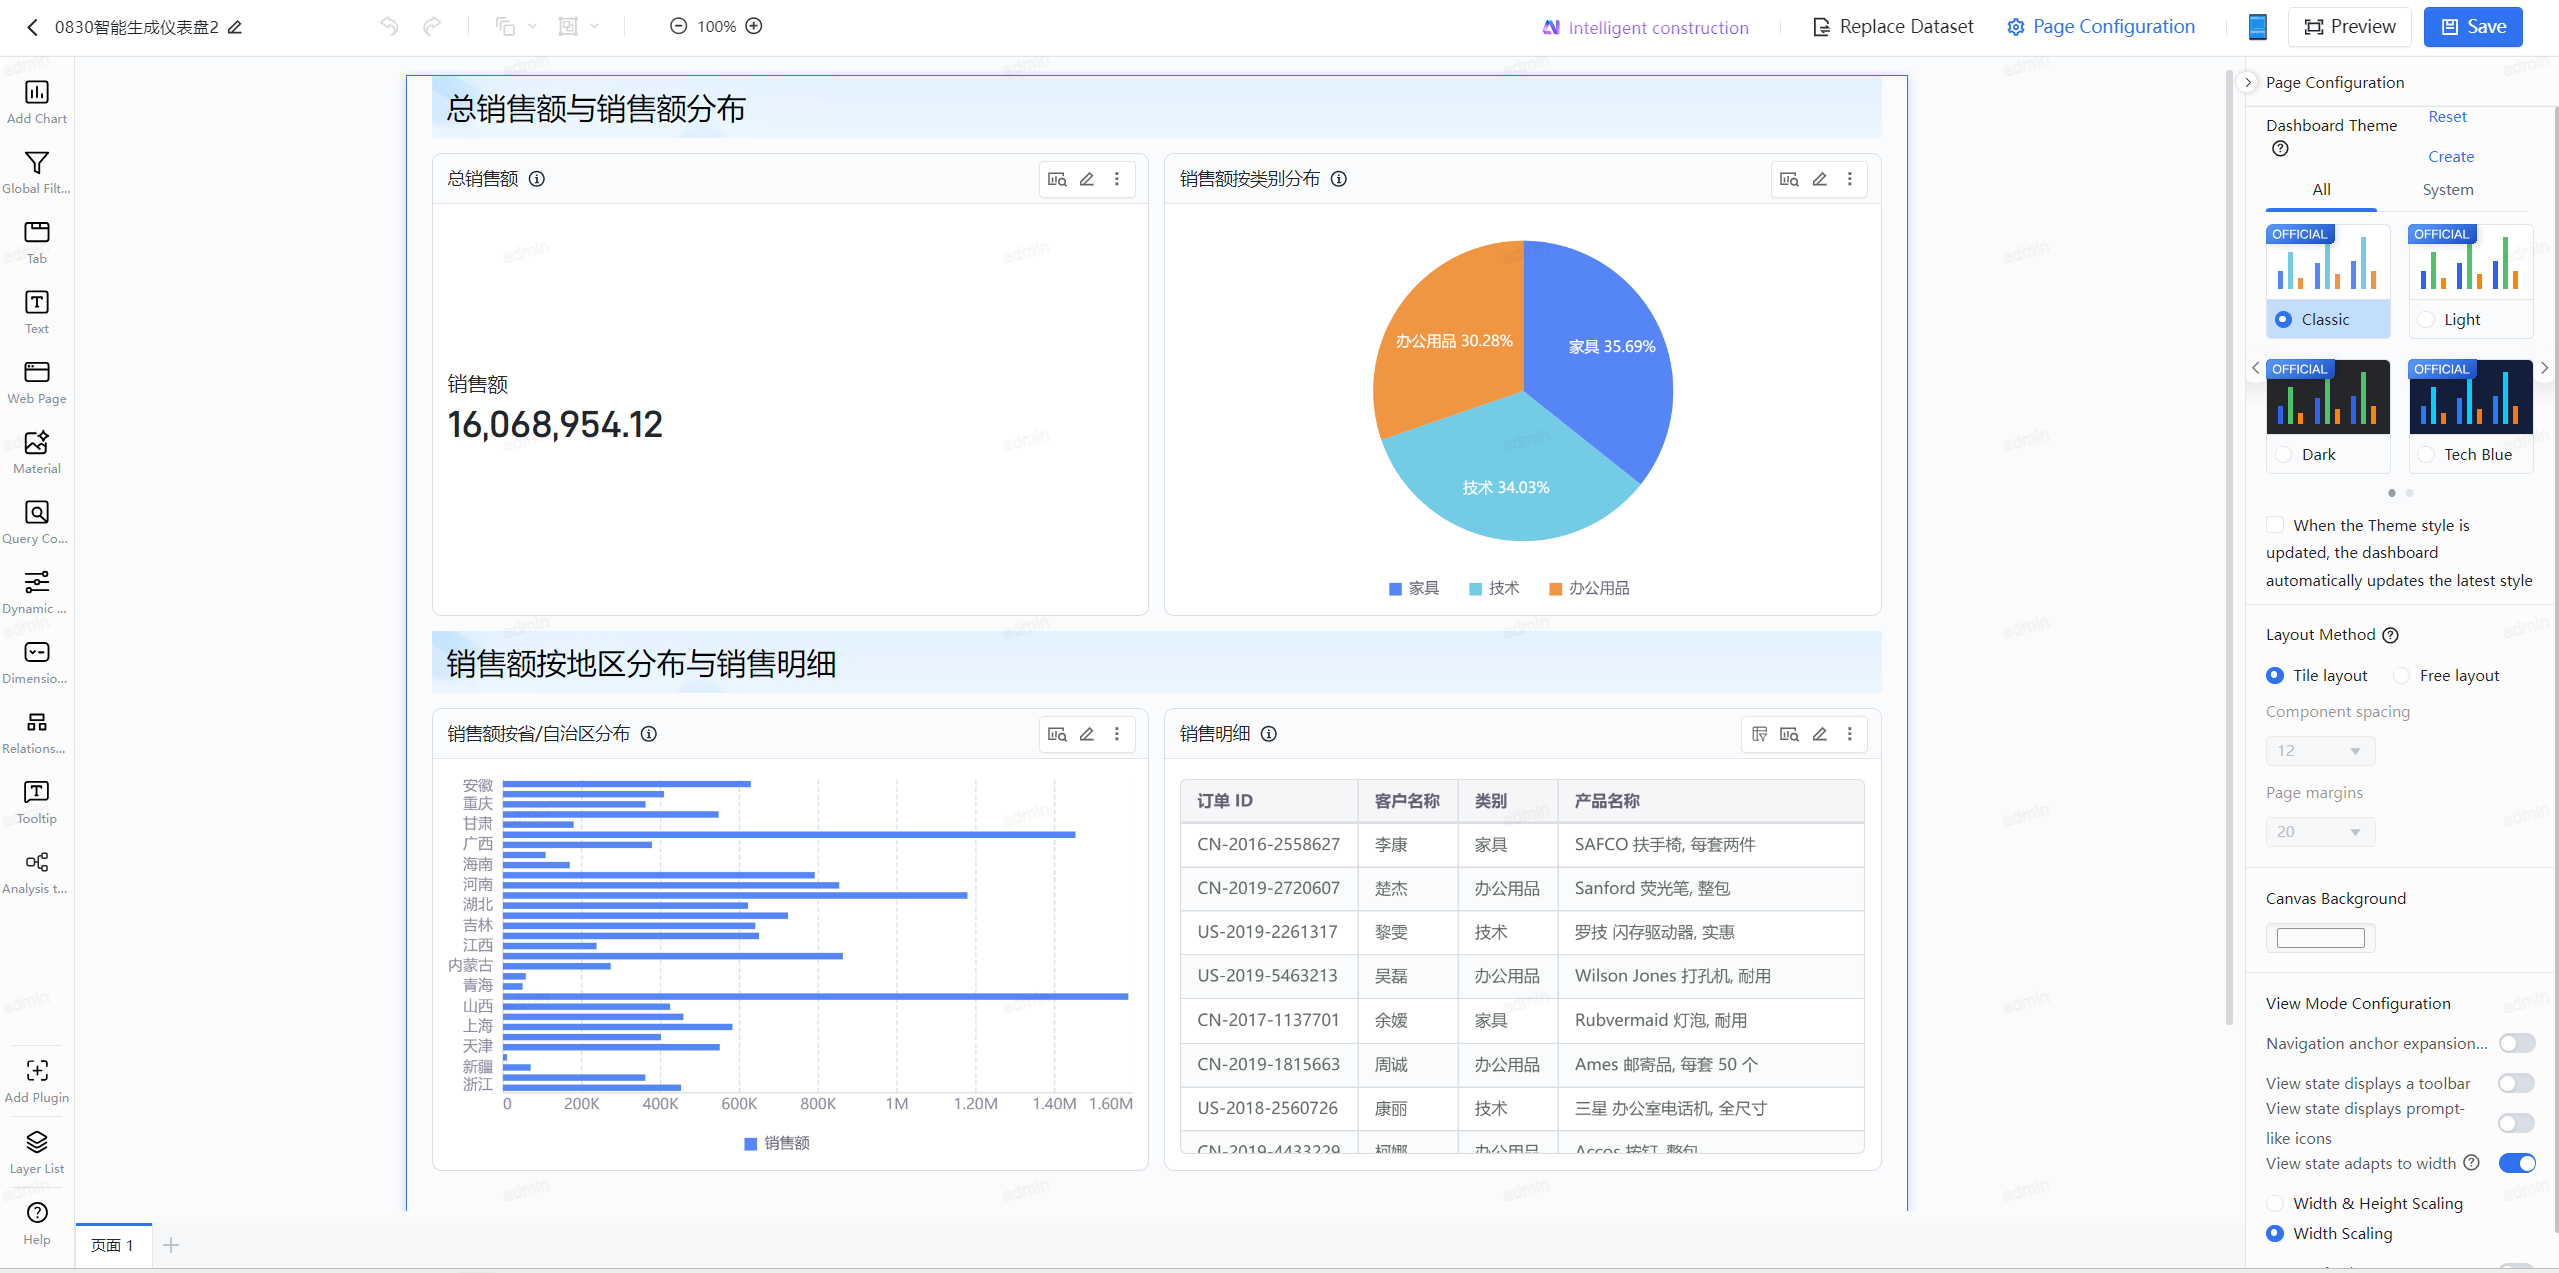Open info tooltip for 销售额按省/自治区分布
Image resolution: width=2559 pixels, height=1273 pixels.
[649, 734]
